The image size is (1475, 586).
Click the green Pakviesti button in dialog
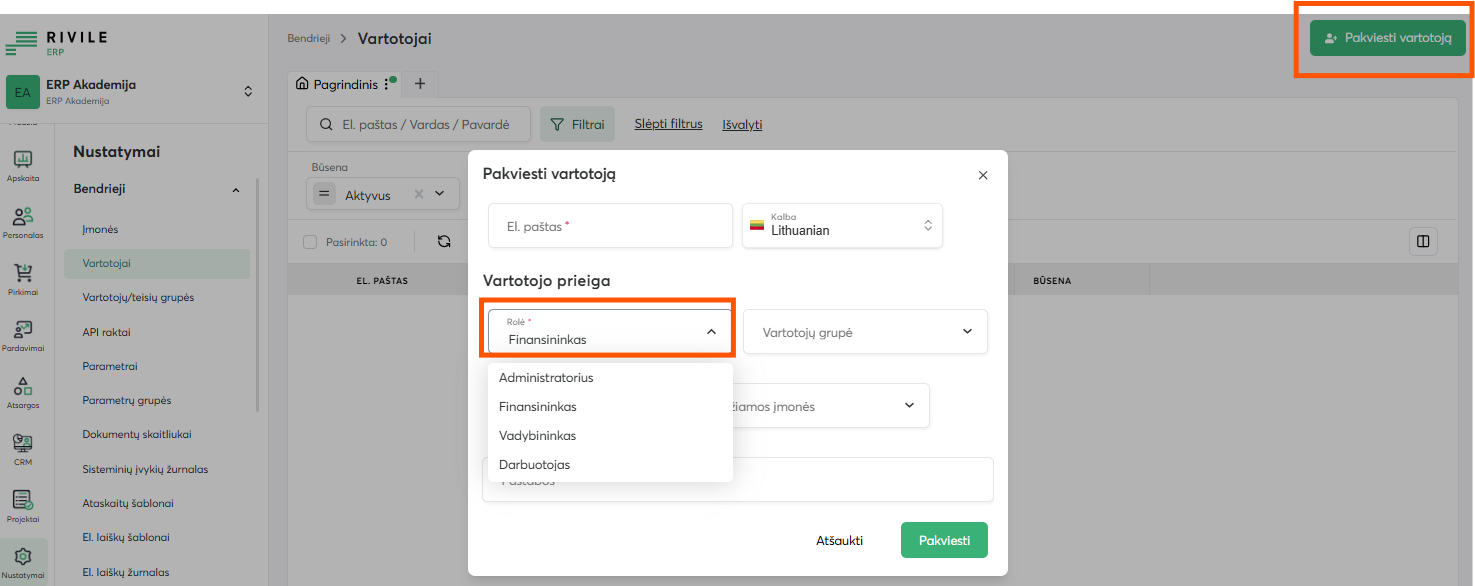[x=944, y=540]
